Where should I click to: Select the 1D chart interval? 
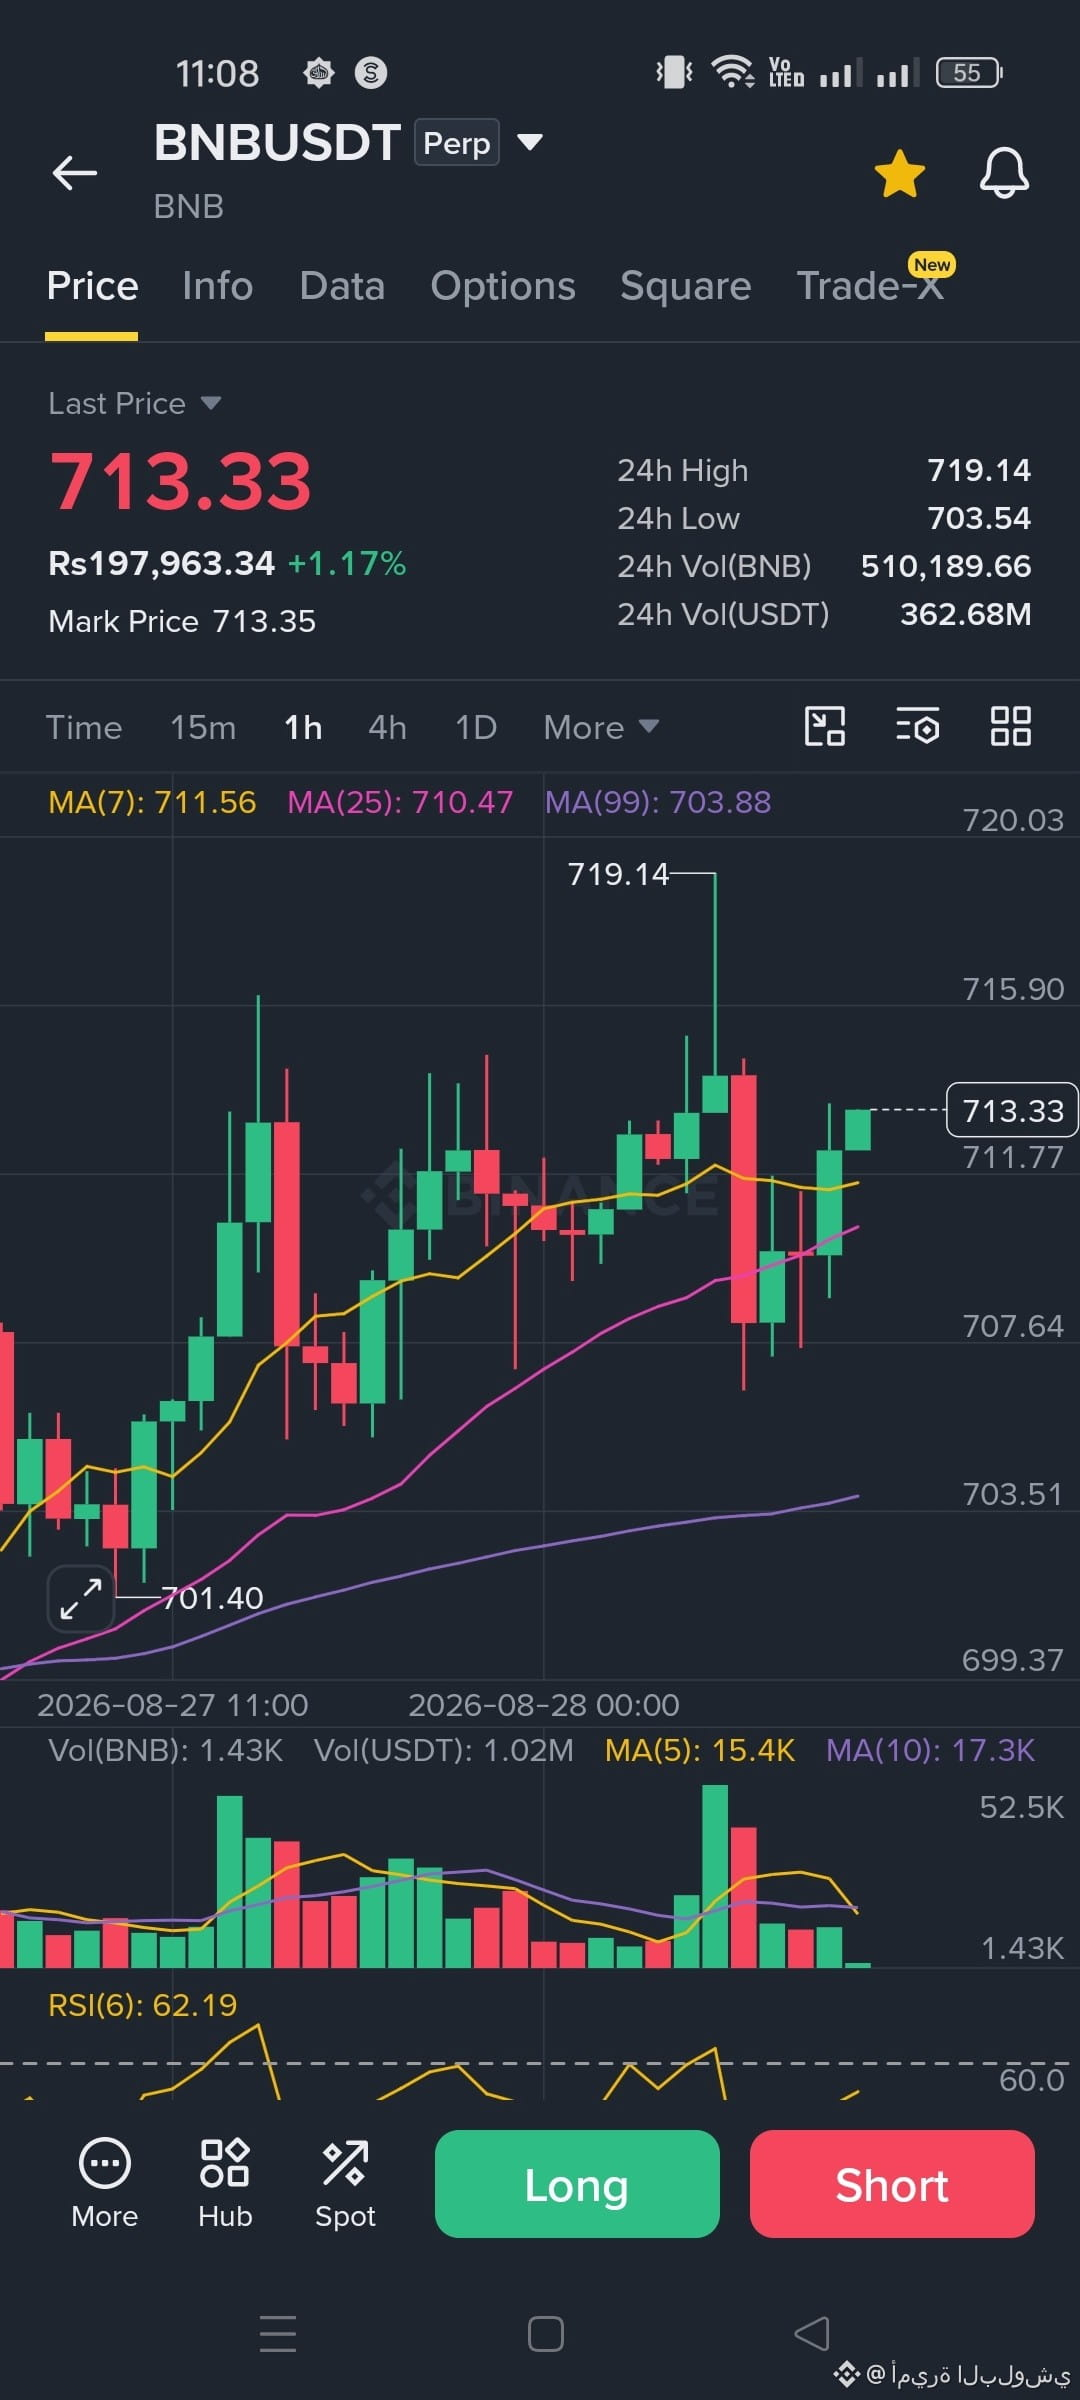click(476, 727)
